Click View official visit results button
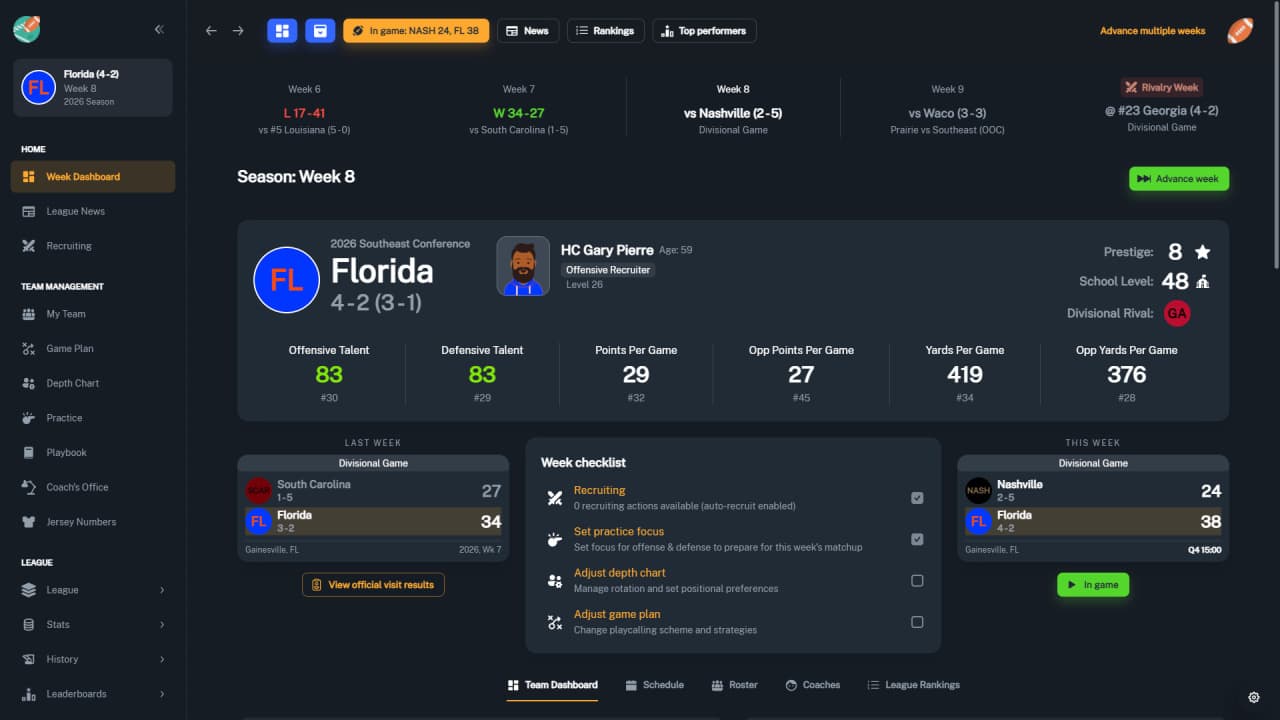The height and width of the screenshot is (720, 1280). click(x=373, y=585)
